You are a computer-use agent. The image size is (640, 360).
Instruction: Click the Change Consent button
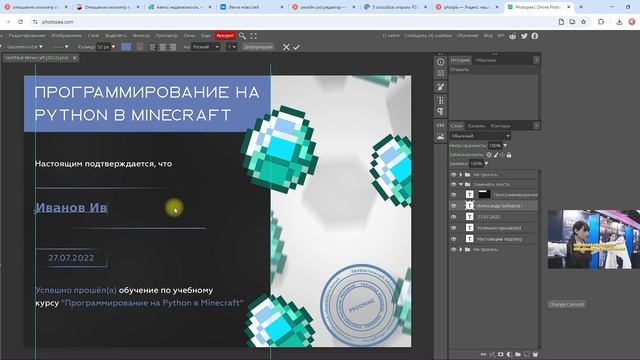[567, 304]
